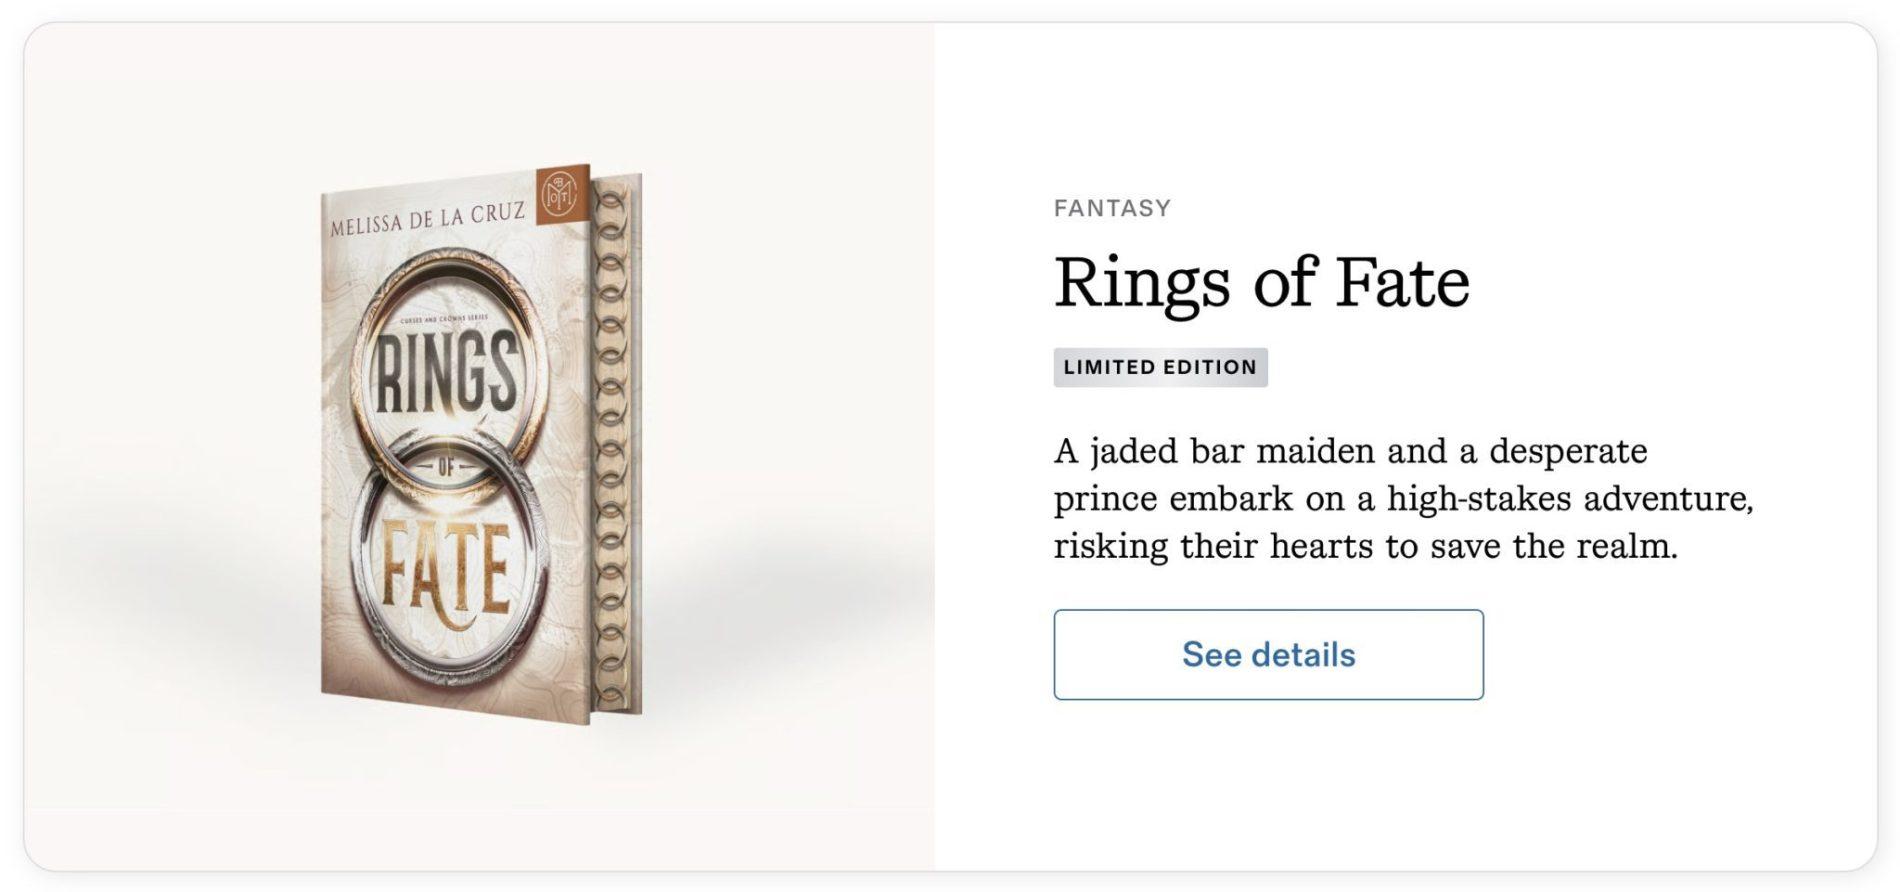Click the LIMITED EDITION badge
The width and height of the screenshot is (1900, 892).
1160,367
